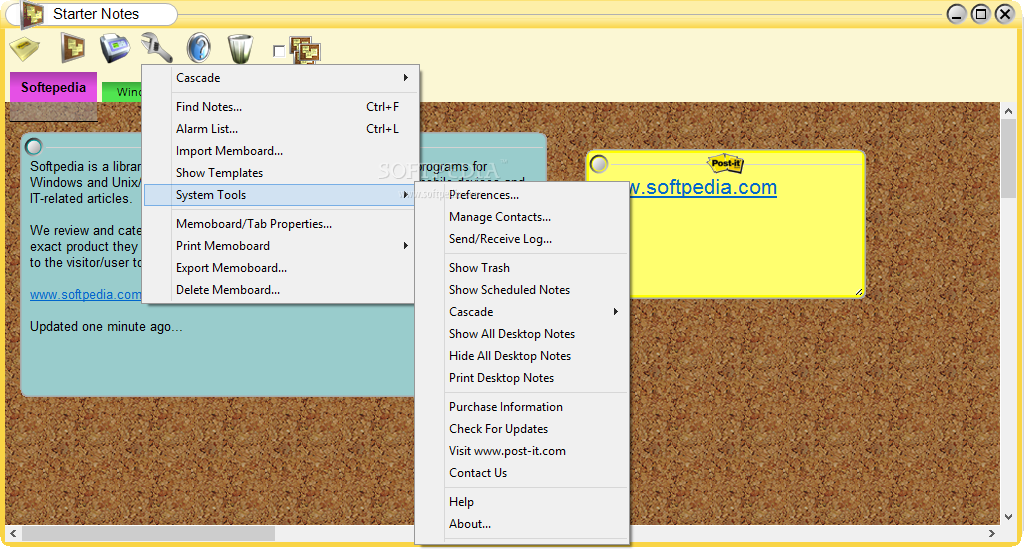The width and height of the screenshot is (1024, 549).
Task: Open Preferences... from submenu
Action: [522, 195]
